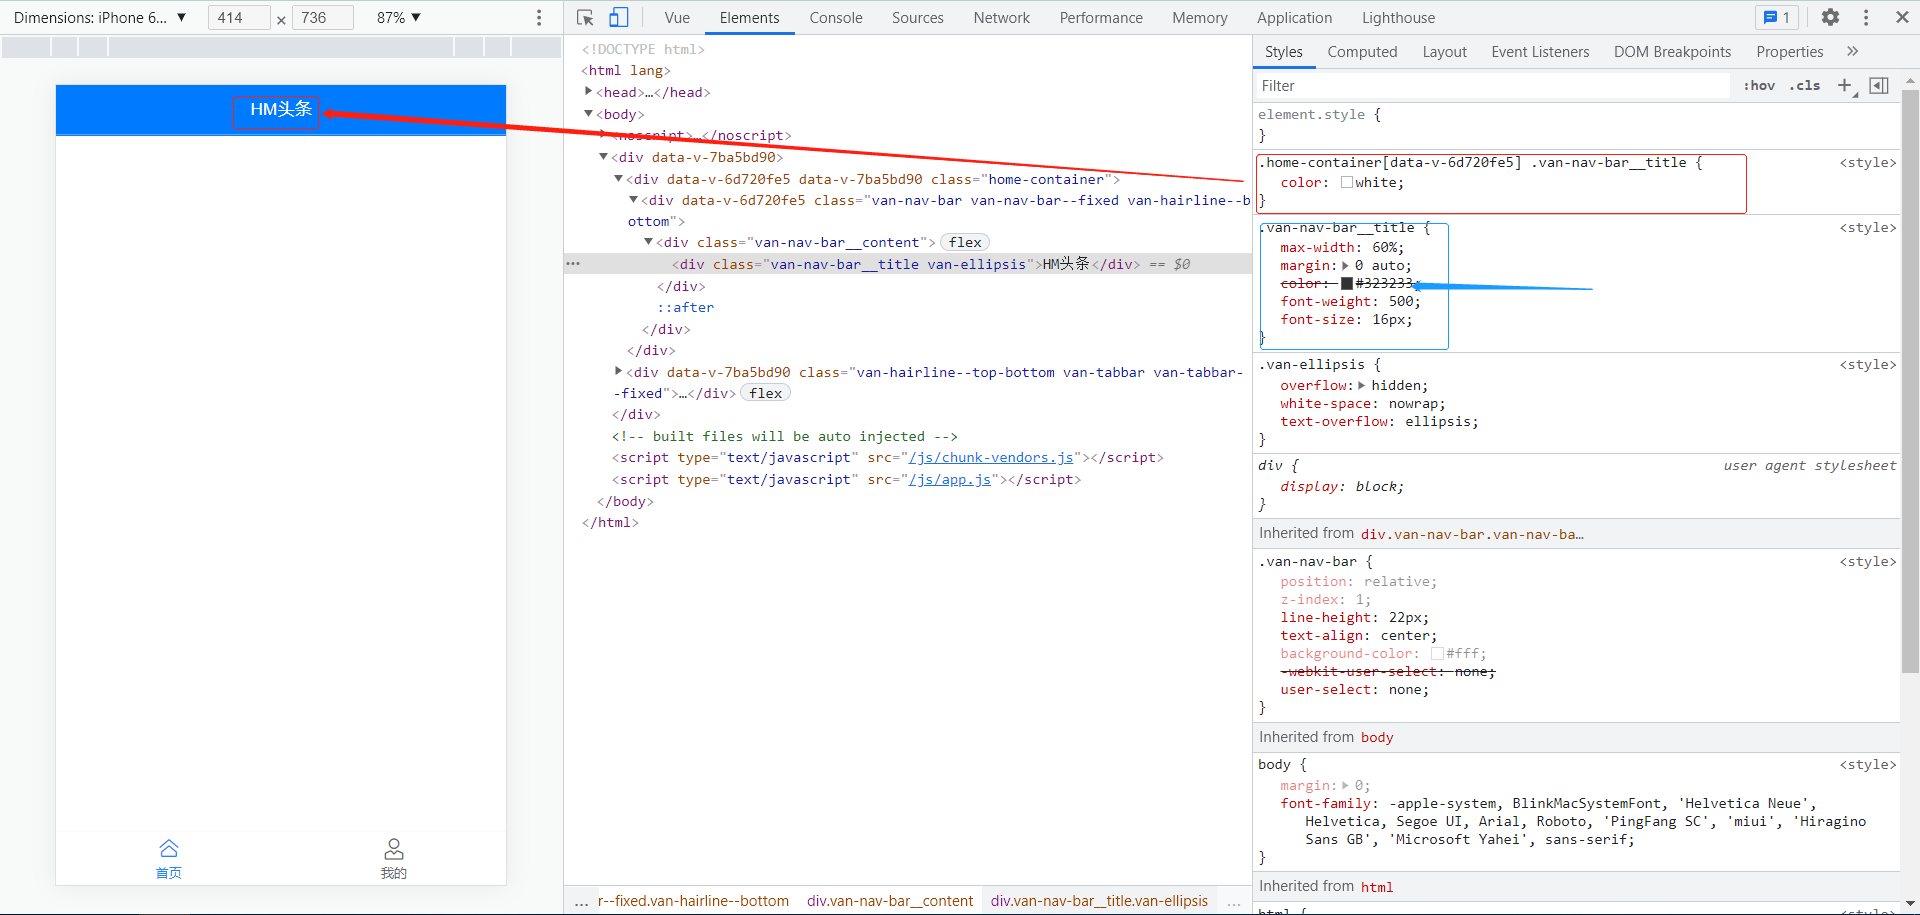Viewport: 1920px width, 915px height.
Task: Toggle the .cls class editor
Action: [x=1805, y=86]
